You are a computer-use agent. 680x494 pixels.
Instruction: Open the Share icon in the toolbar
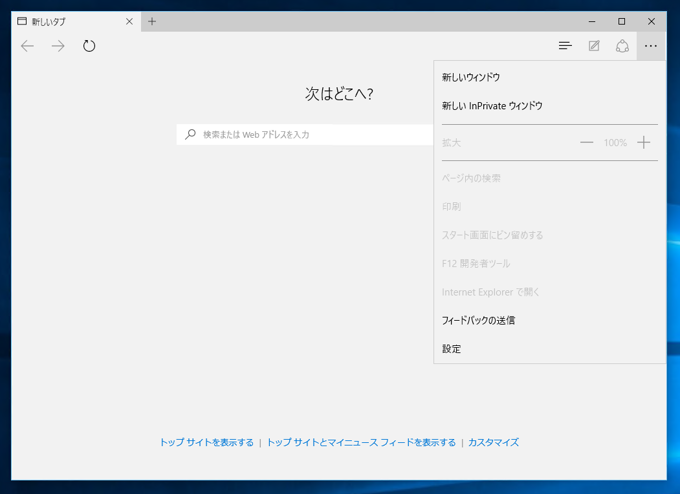click(622, 46)
